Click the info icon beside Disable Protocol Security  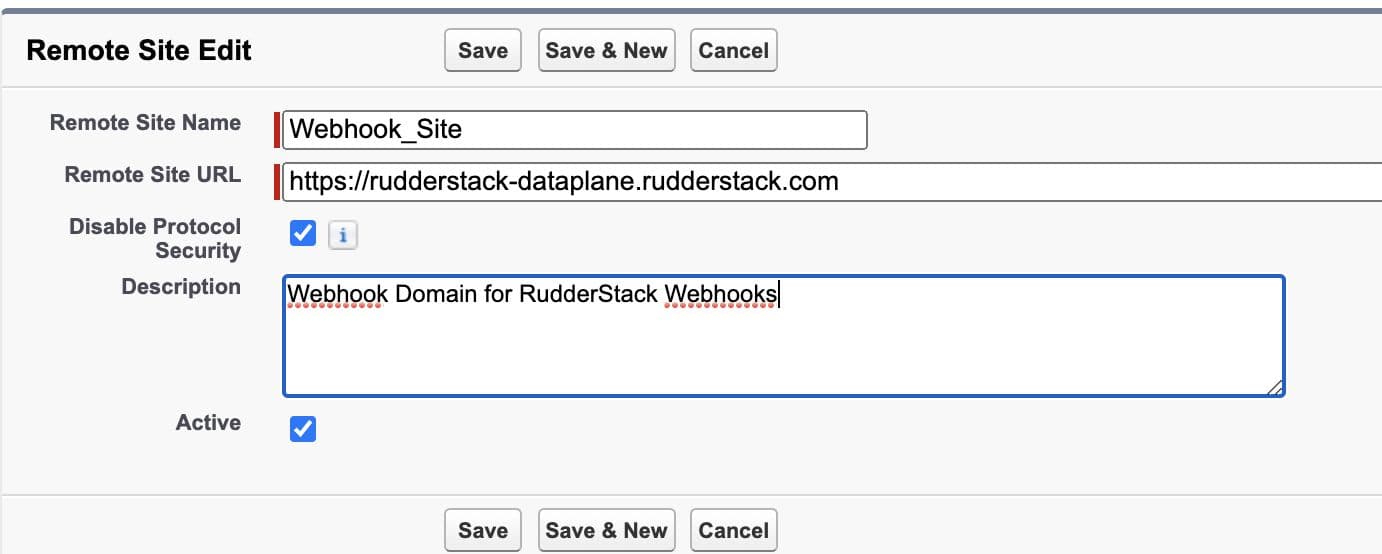[x=343, y=235]
